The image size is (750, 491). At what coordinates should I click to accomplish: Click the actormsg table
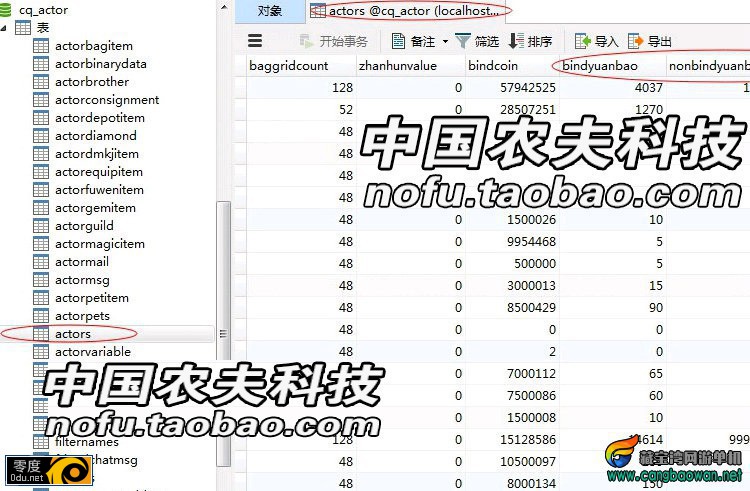pos(82,280)
